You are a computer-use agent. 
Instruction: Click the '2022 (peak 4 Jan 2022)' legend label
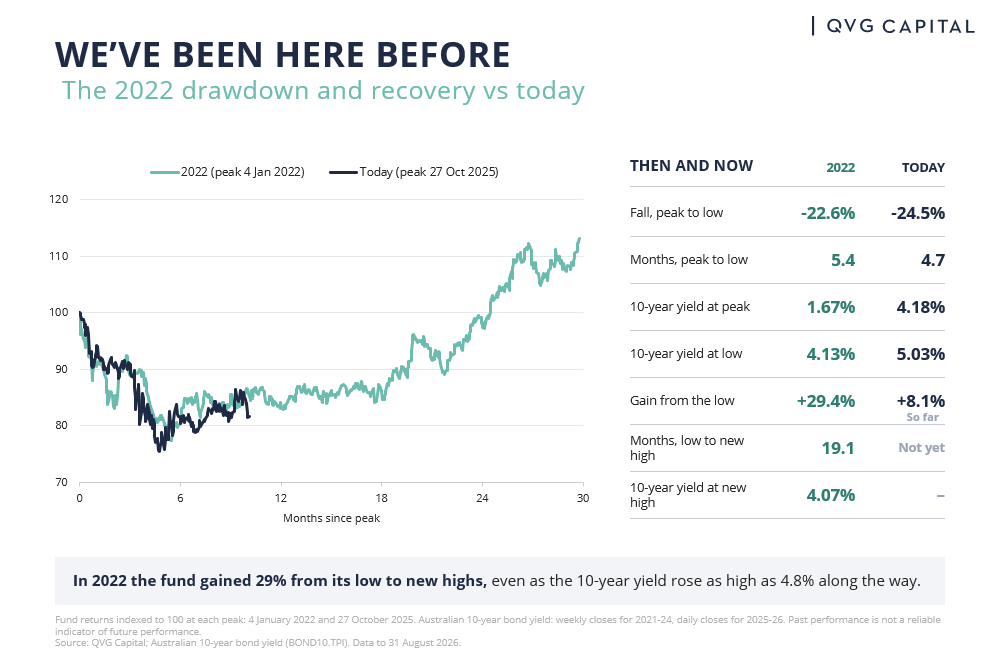(x=242, y=172)
